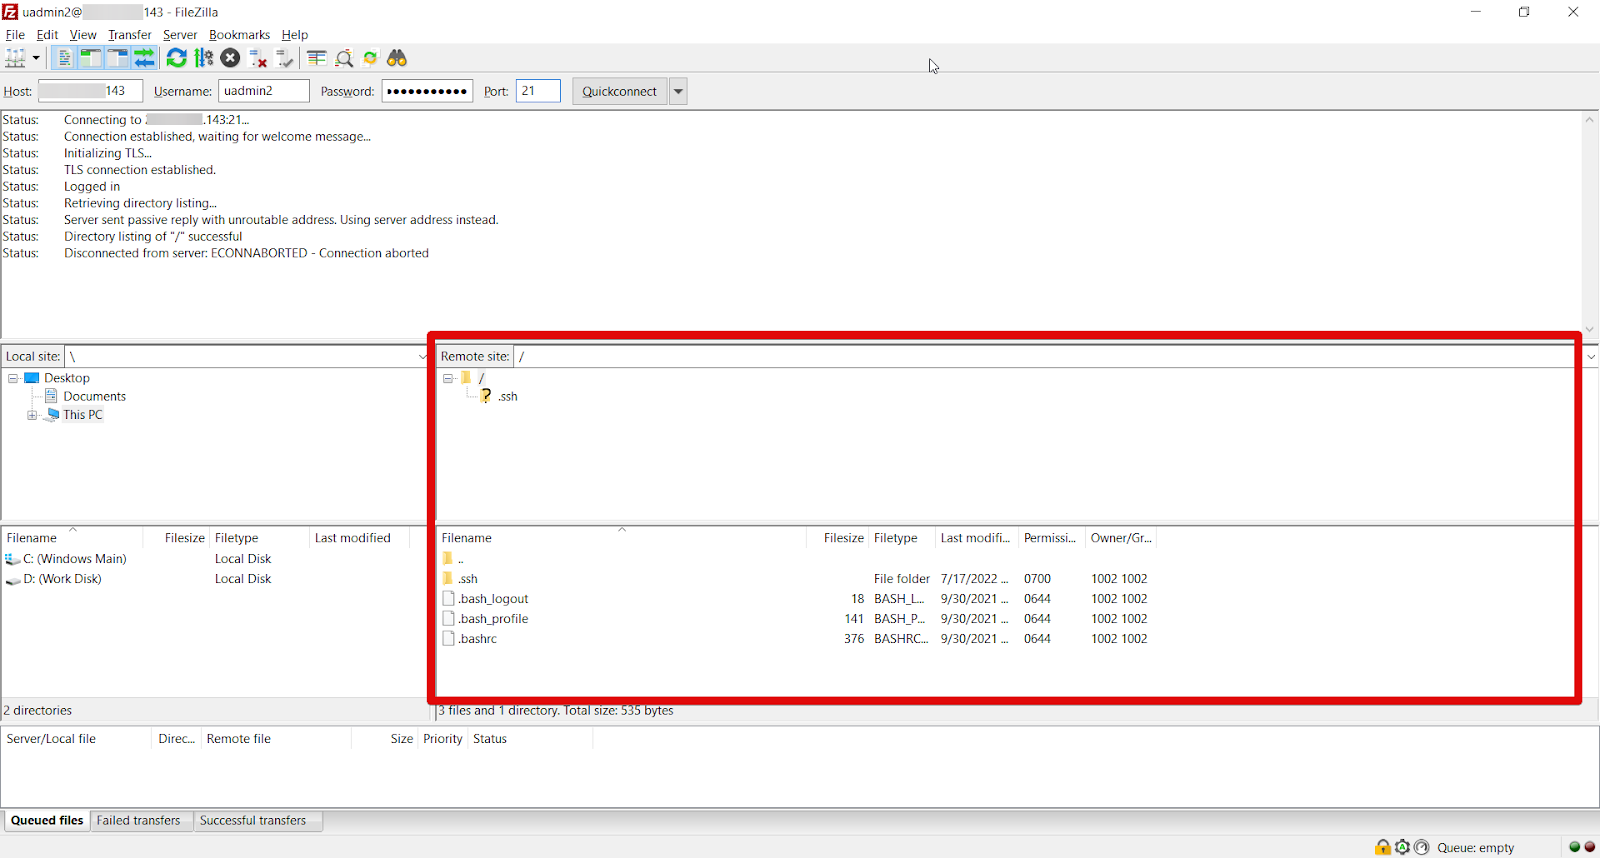Click the speed limits gauge icon
The height and width of the screenshot is (858, 1600).
(x=1422, y=847)
